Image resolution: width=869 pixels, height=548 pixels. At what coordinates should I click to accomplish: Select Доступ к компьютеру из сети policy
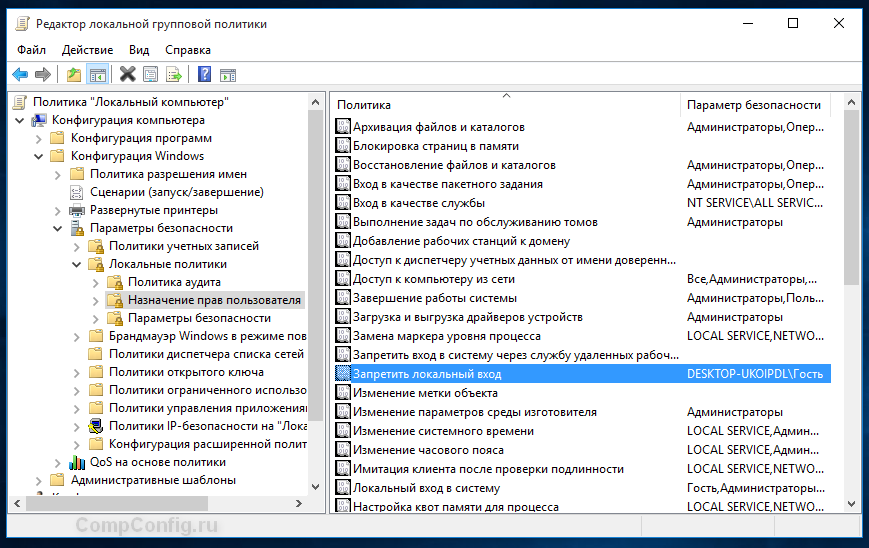(x=434, y=279)
